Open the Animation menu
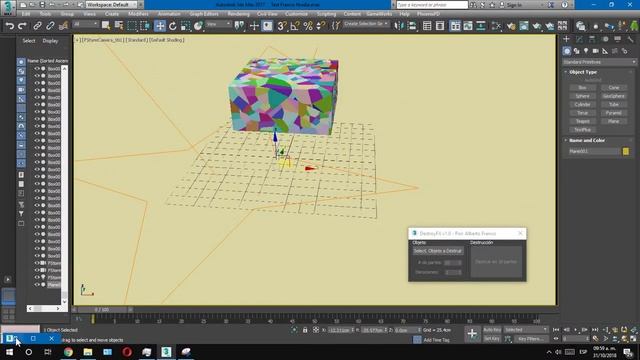The image size is (640, 360). point(169,14)
